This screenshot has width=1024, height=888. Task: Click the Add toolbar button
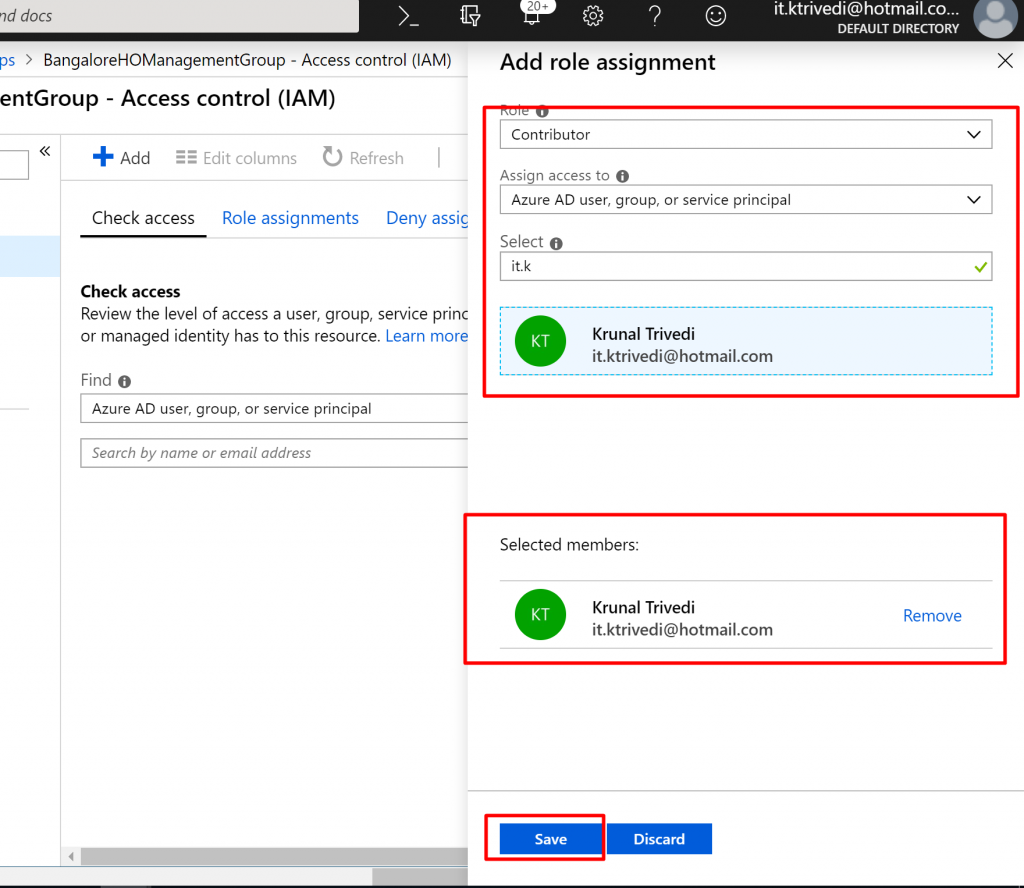121,158
